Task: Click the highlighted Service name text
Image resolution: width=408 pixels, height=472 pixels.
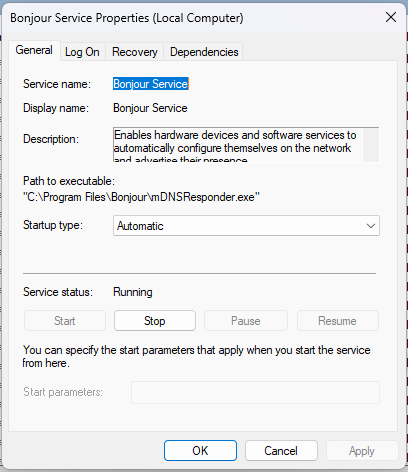Action: click(151, 84)
